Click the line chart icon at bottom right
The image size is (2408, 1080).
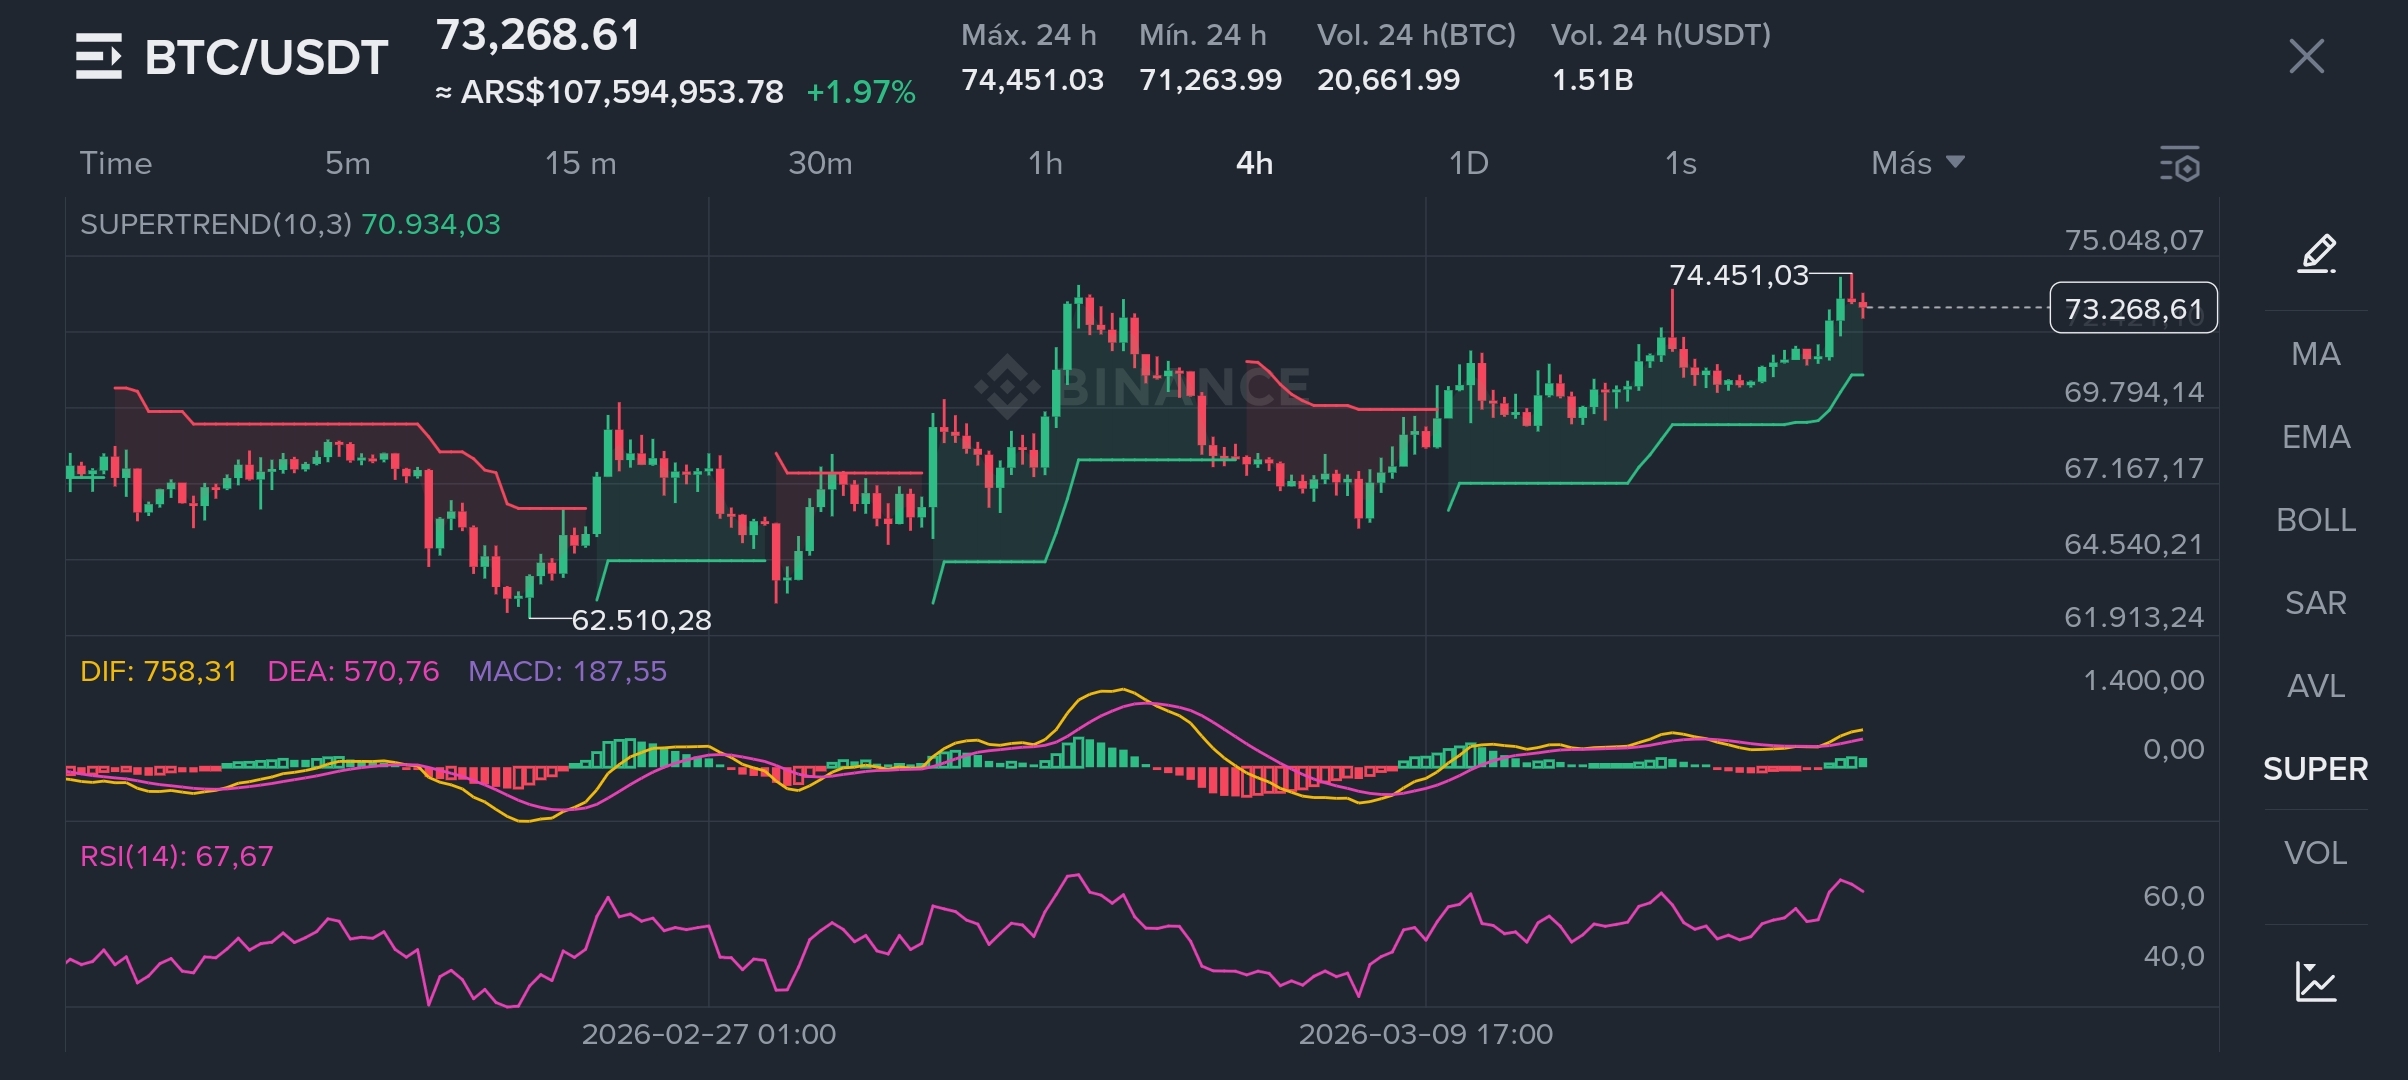(x=2316, y=981)
